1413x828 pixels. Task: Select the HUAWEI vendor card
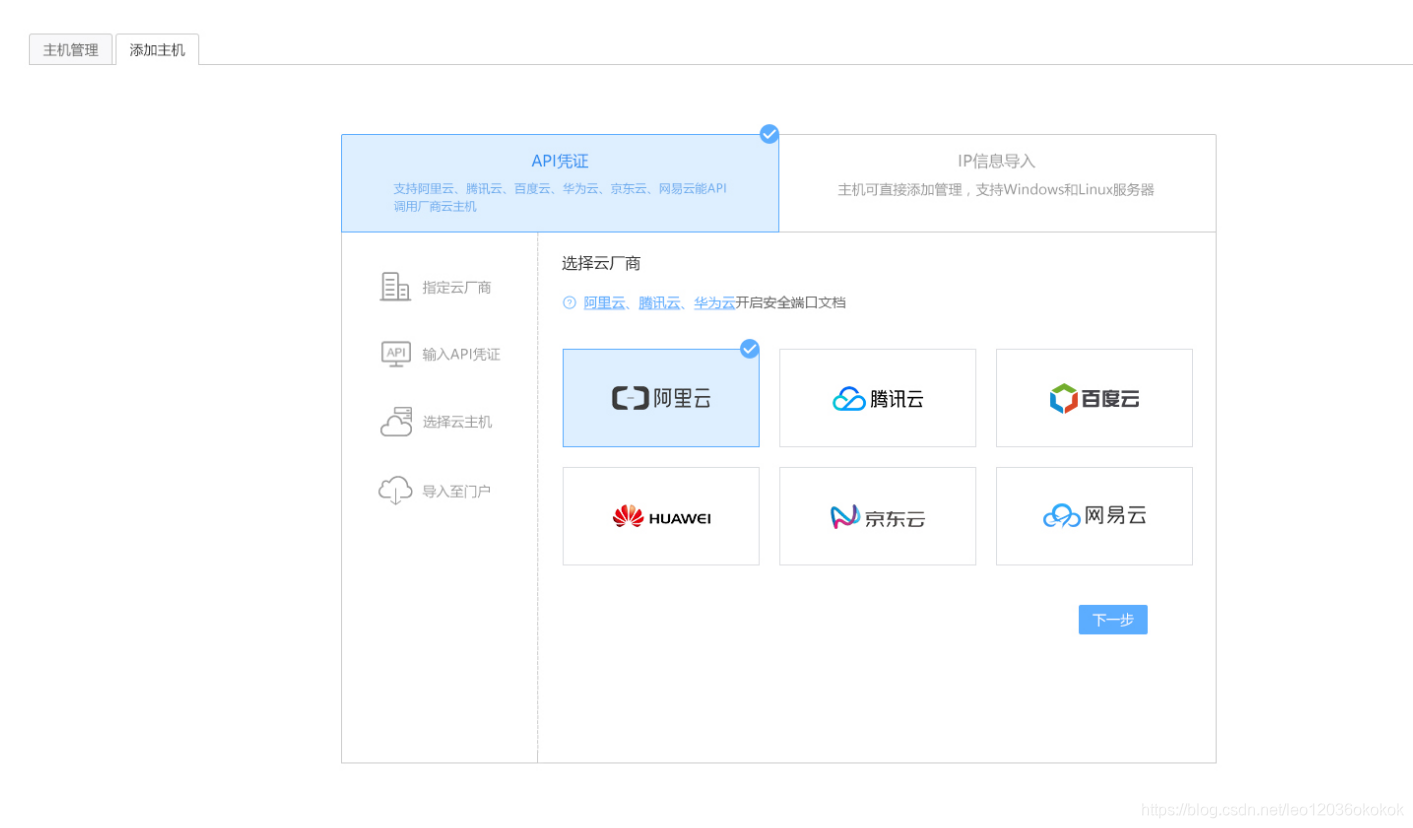(x=661, y=516)
